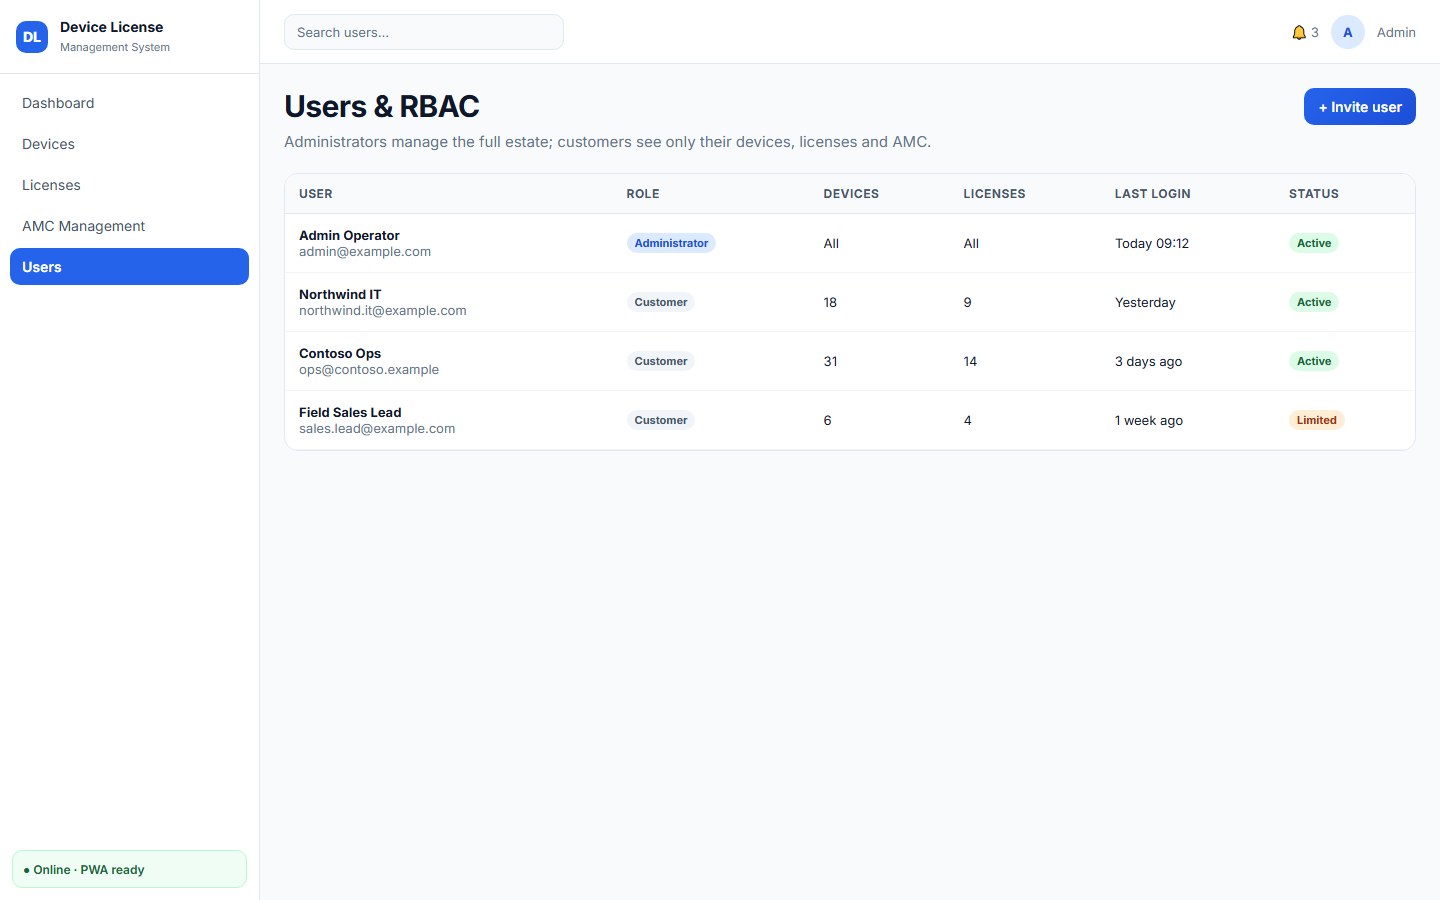Click Today 09:12 last login
Screen dimensions: 1440x900
click(x=1152, y=244)
